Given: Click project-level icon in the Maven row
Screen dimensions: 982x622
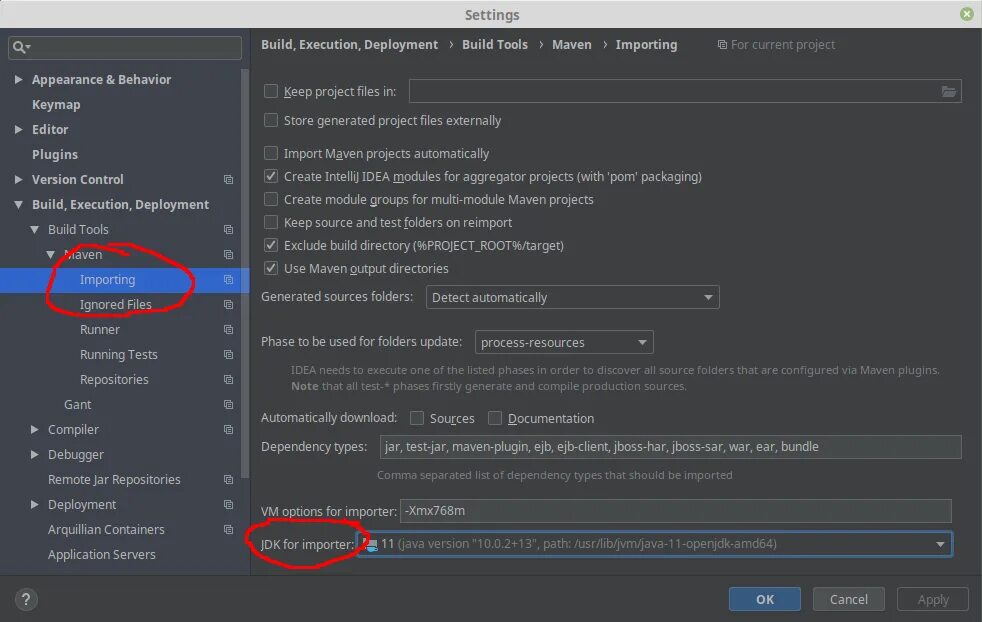Looking at the screenshot, I should [229, 255].
